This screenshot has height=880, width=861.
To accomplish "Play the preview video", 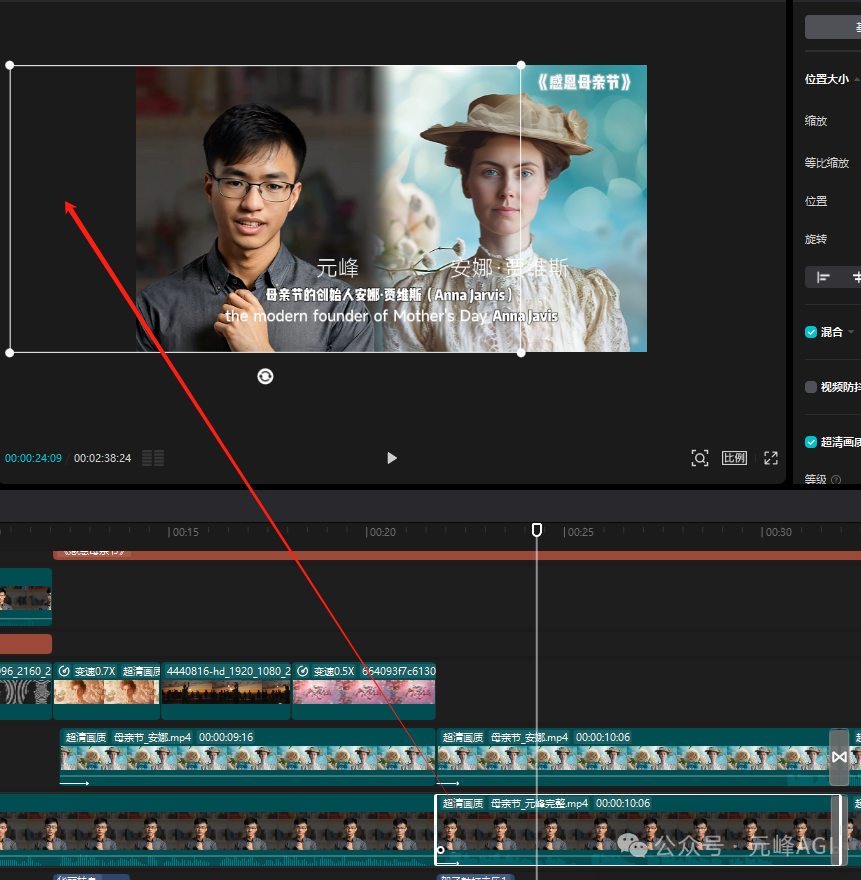I will [x=392, y=458].
